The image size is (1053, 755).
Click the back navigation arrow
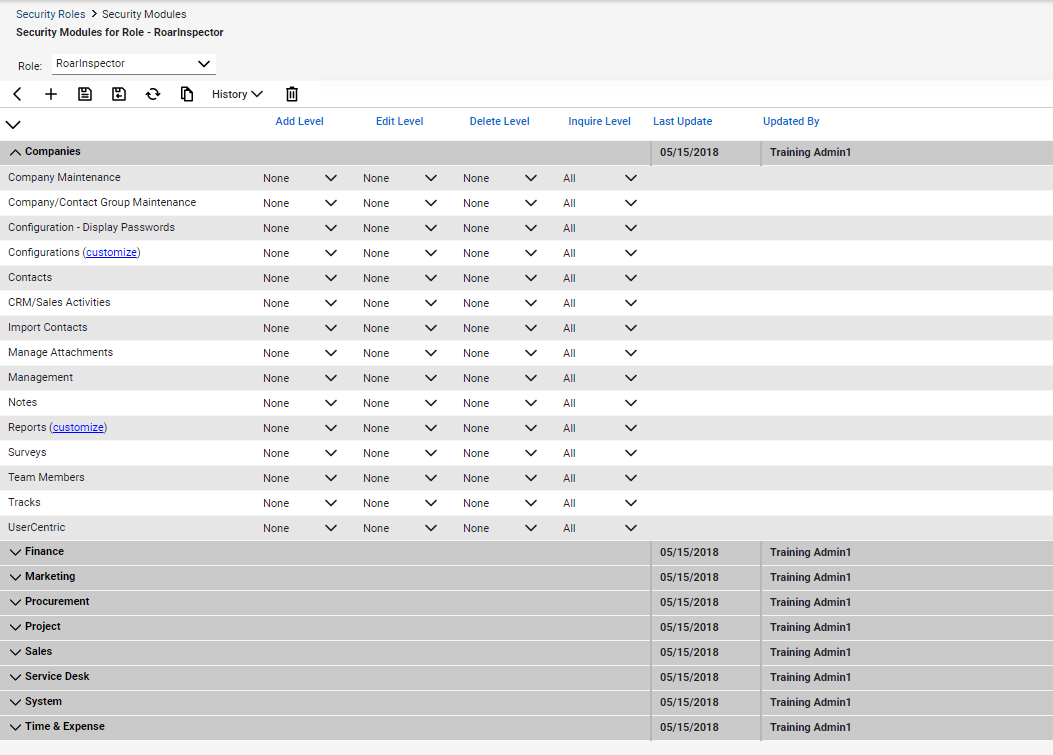pyautogui.click(x=16, y=93)
